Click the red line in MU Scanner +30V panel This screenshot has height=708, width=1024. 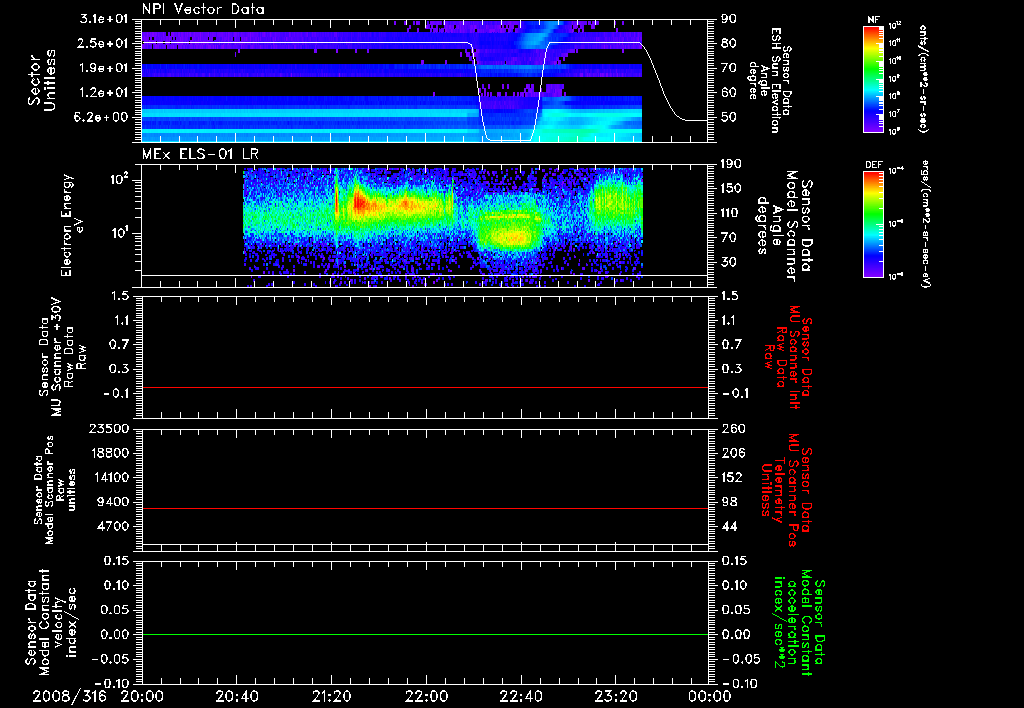point(425,387)
